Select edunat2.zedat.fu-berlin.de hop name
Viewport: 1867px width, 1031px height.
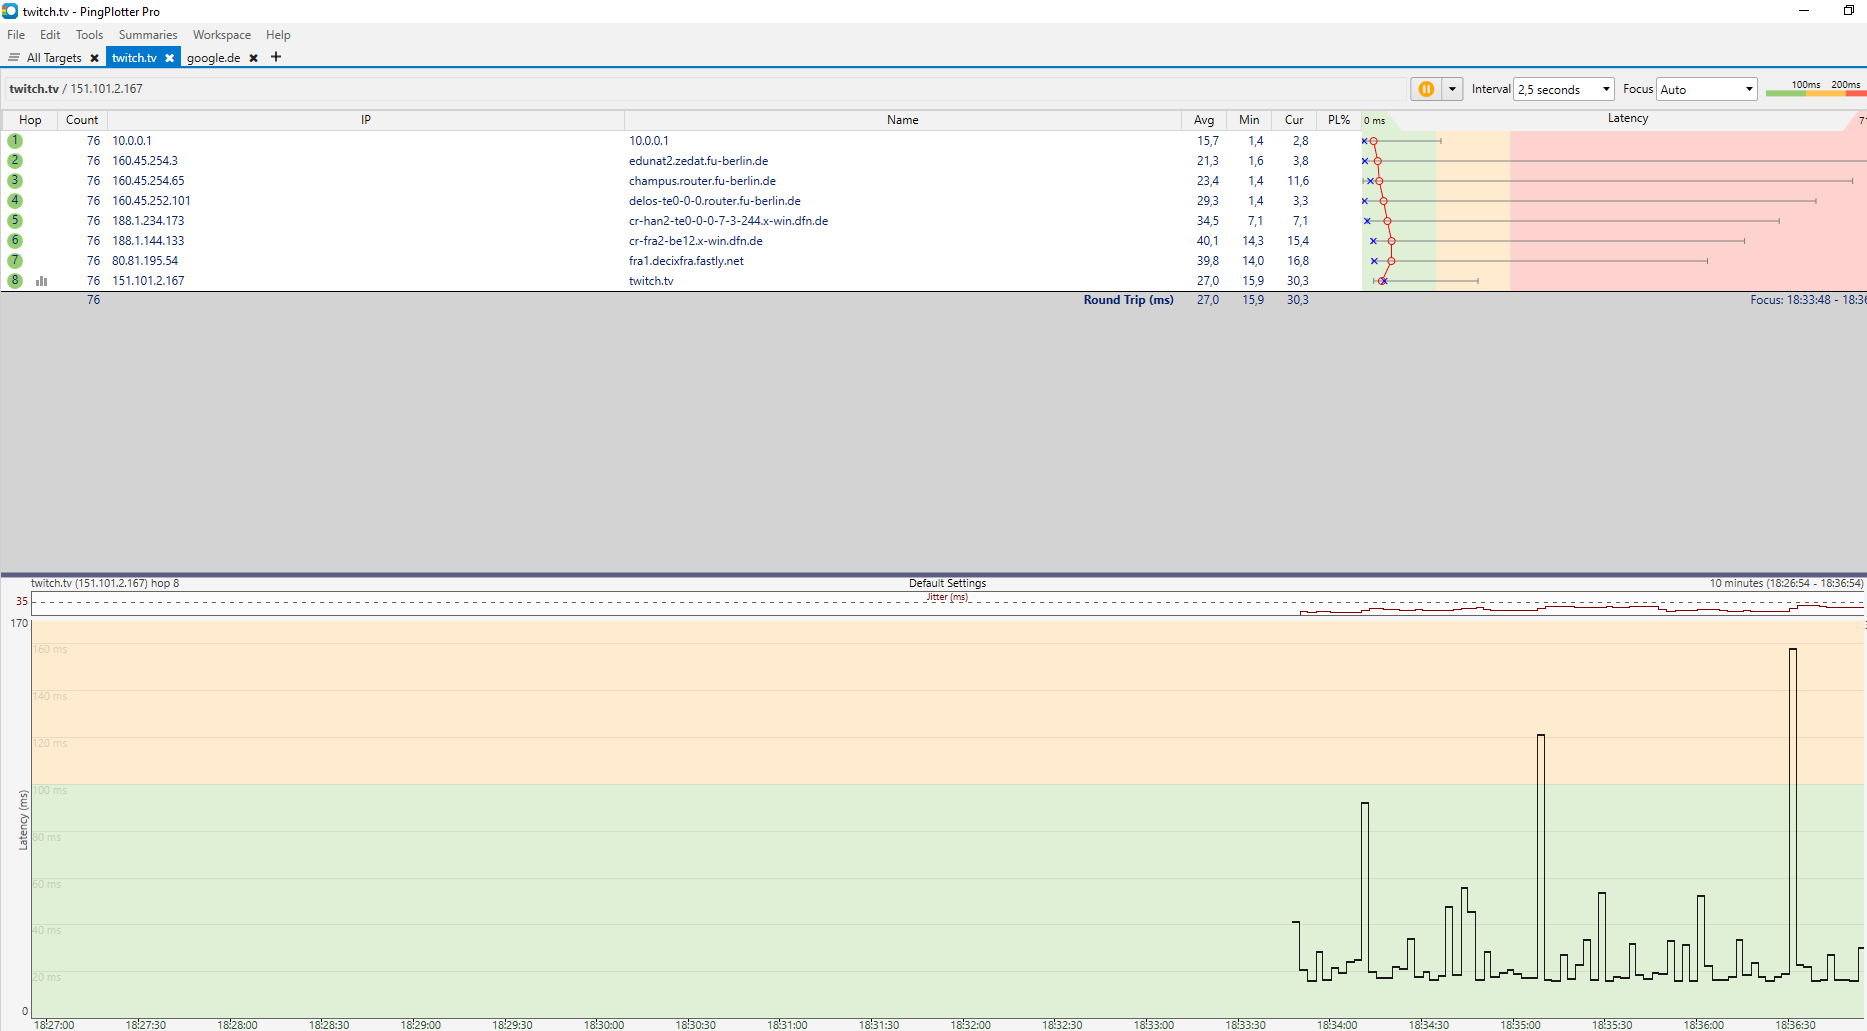[x=698, y=161]
